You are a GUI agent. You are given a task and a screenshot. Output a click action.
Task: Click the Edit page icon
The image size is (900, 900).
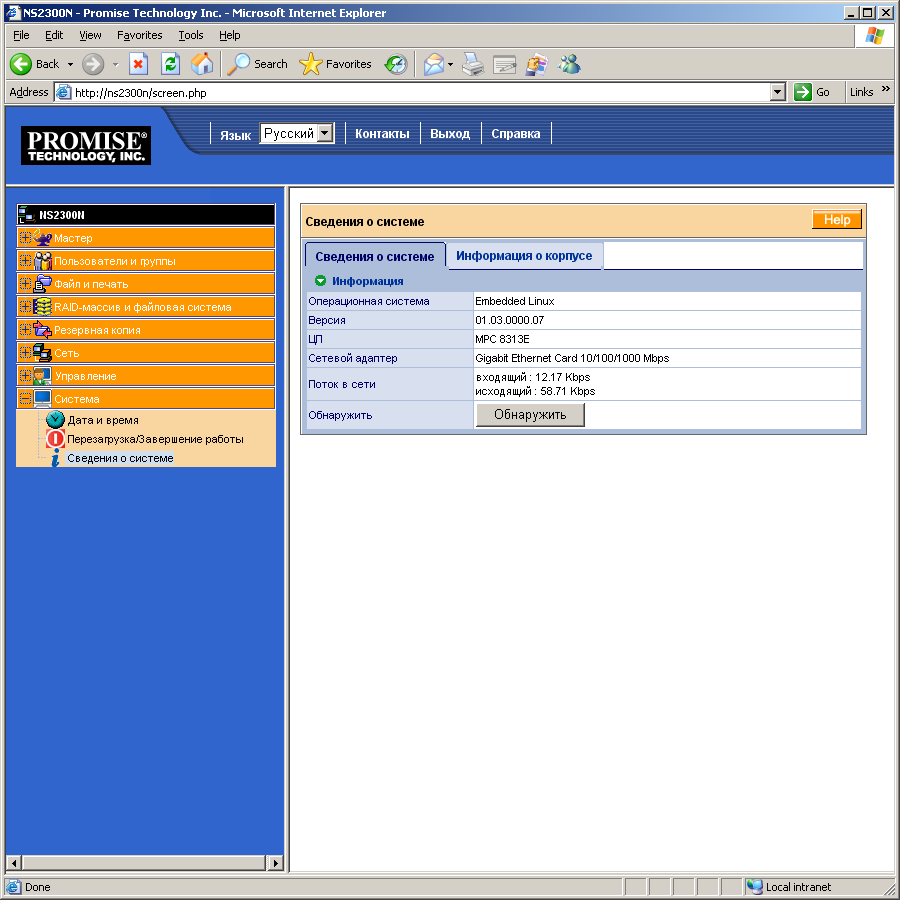tap(505, 64)
